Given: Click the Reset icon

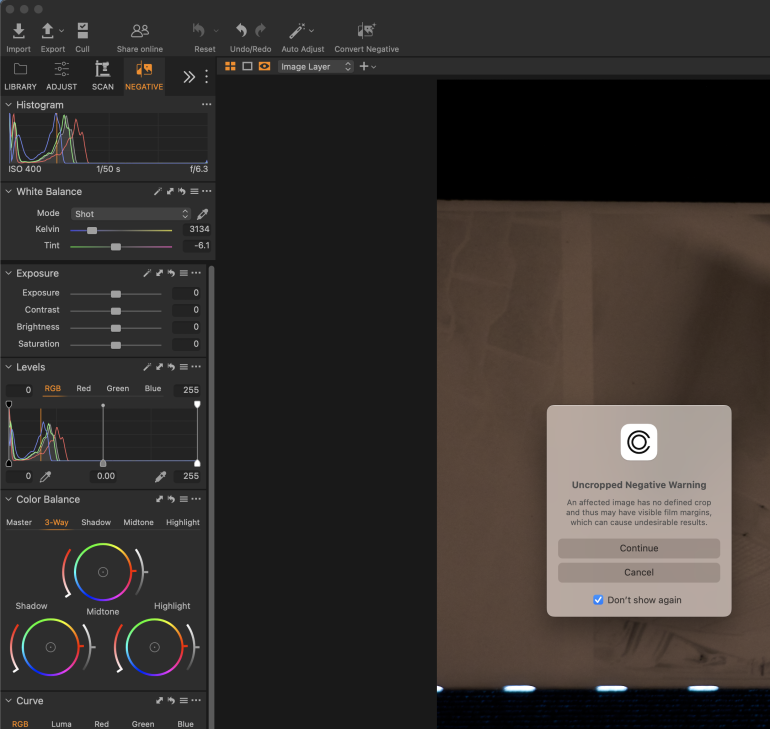Looking at the screenshot, I should 199,30.
